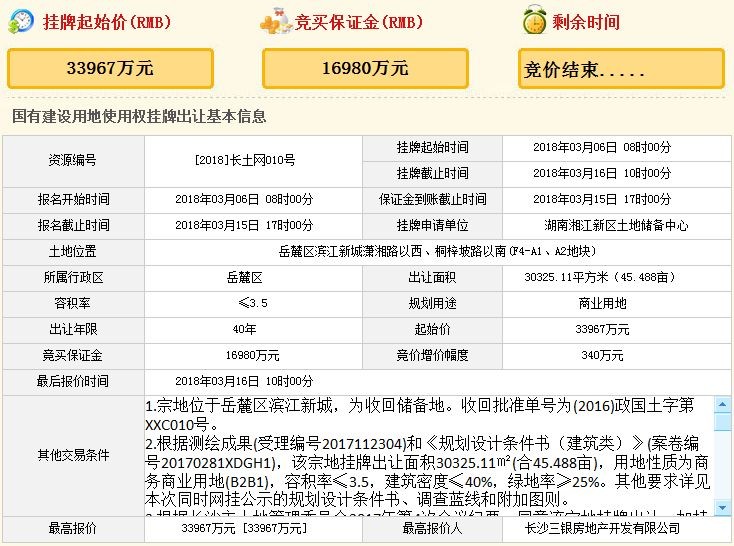Viewport: 734px width, 546px height.
Task: Click the 33967万元 starting price box
Action: tap(110, 68)
